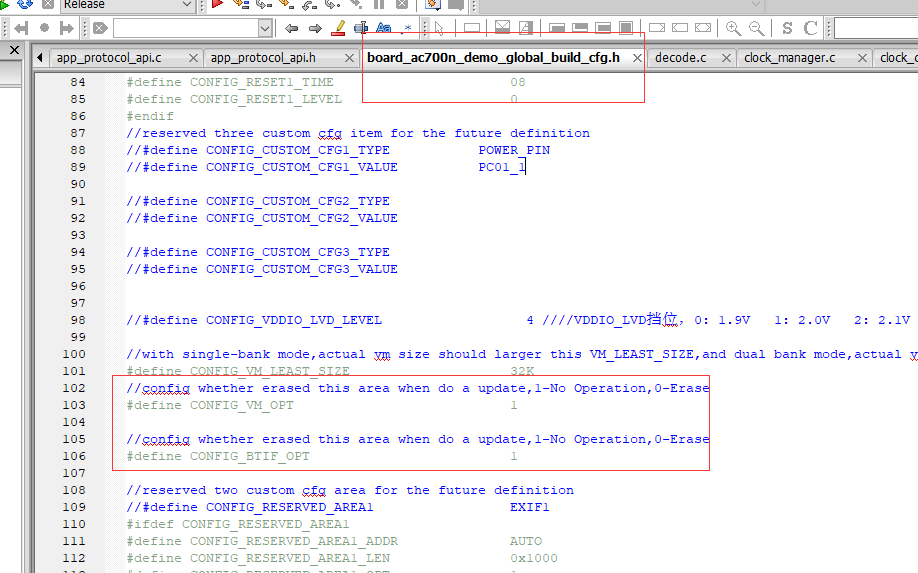Switch to the clock_manager.c tab
The height and width of the screenshot is (573, 918).
pyautogui.click(x=790, y=58)
